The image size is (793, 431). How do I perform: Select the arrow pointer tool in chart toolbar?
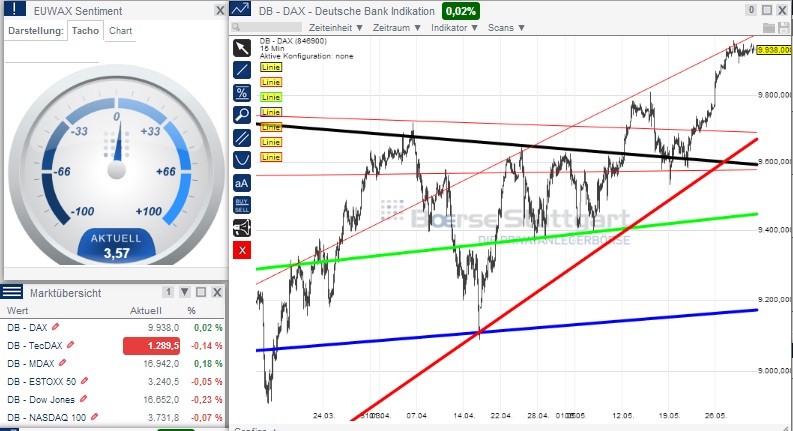click(x=242, y=48)
